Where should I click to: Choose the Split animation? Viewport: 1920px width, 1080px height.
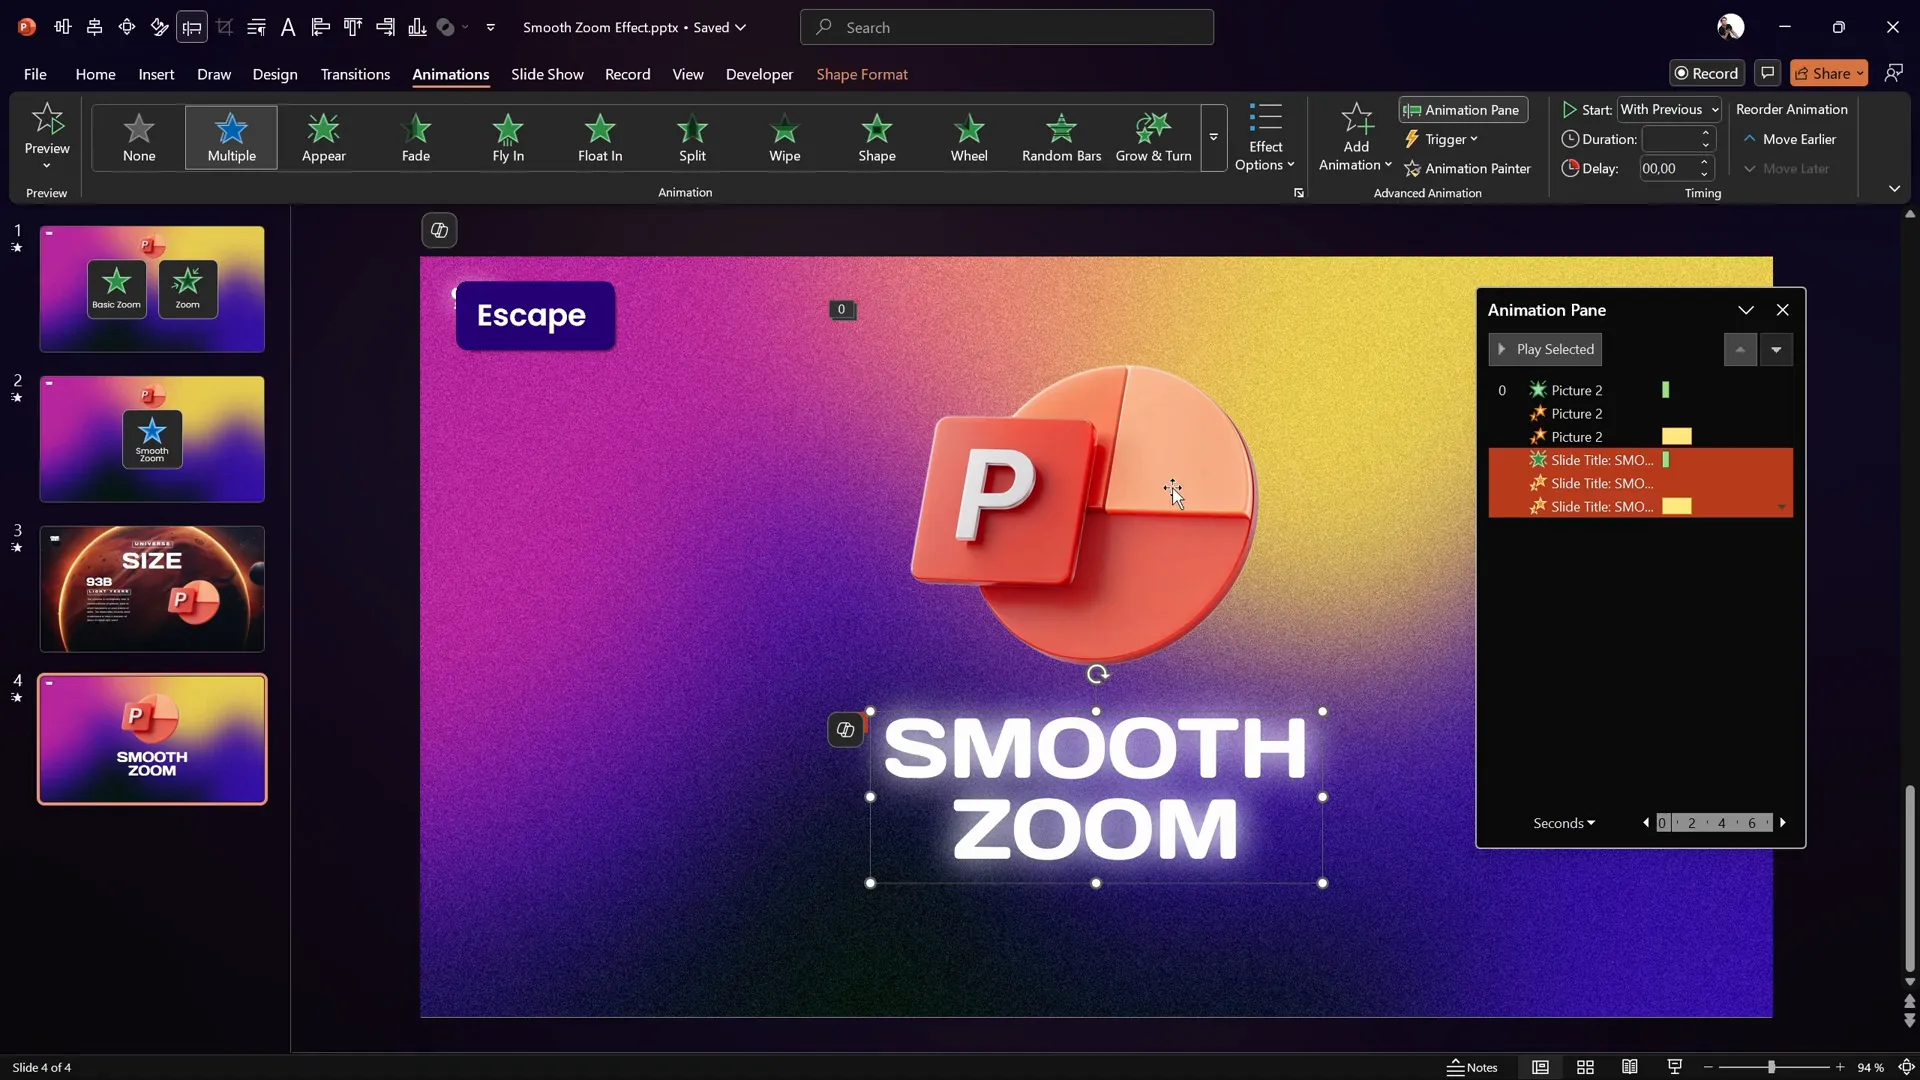click(692, 138)
